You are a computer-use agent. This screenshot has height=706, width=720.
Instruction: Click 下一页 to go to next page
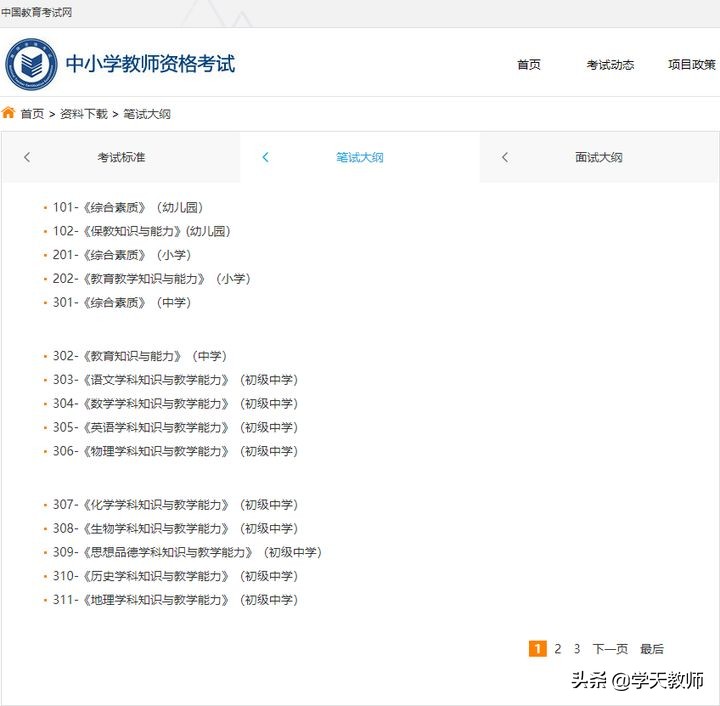[610, 649]
